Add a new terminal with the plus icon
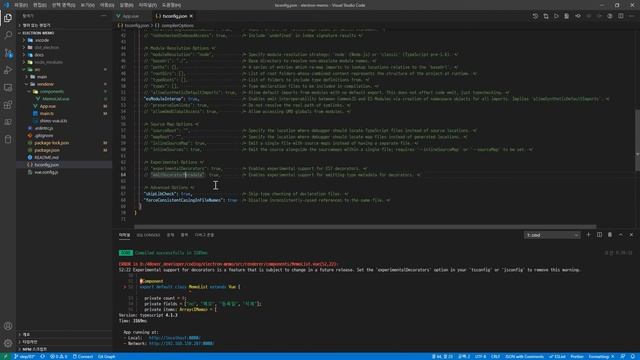Image resolution: width=640 pixels, height=360 pixels. click(588, 235)
